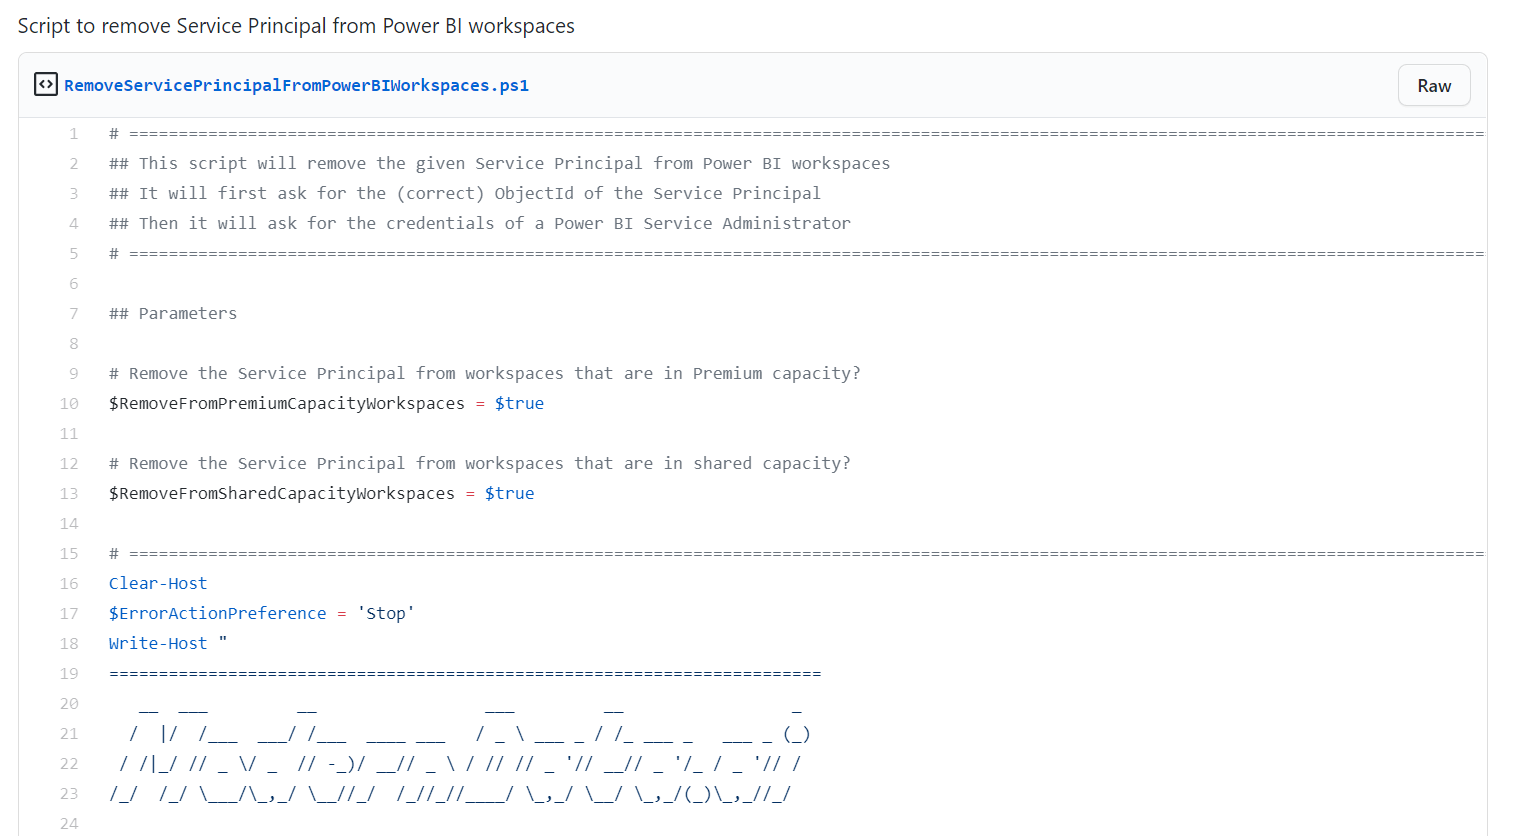Viewport: 1520px width, 836px height.
Task: Select line number 21
Action: 68,734
